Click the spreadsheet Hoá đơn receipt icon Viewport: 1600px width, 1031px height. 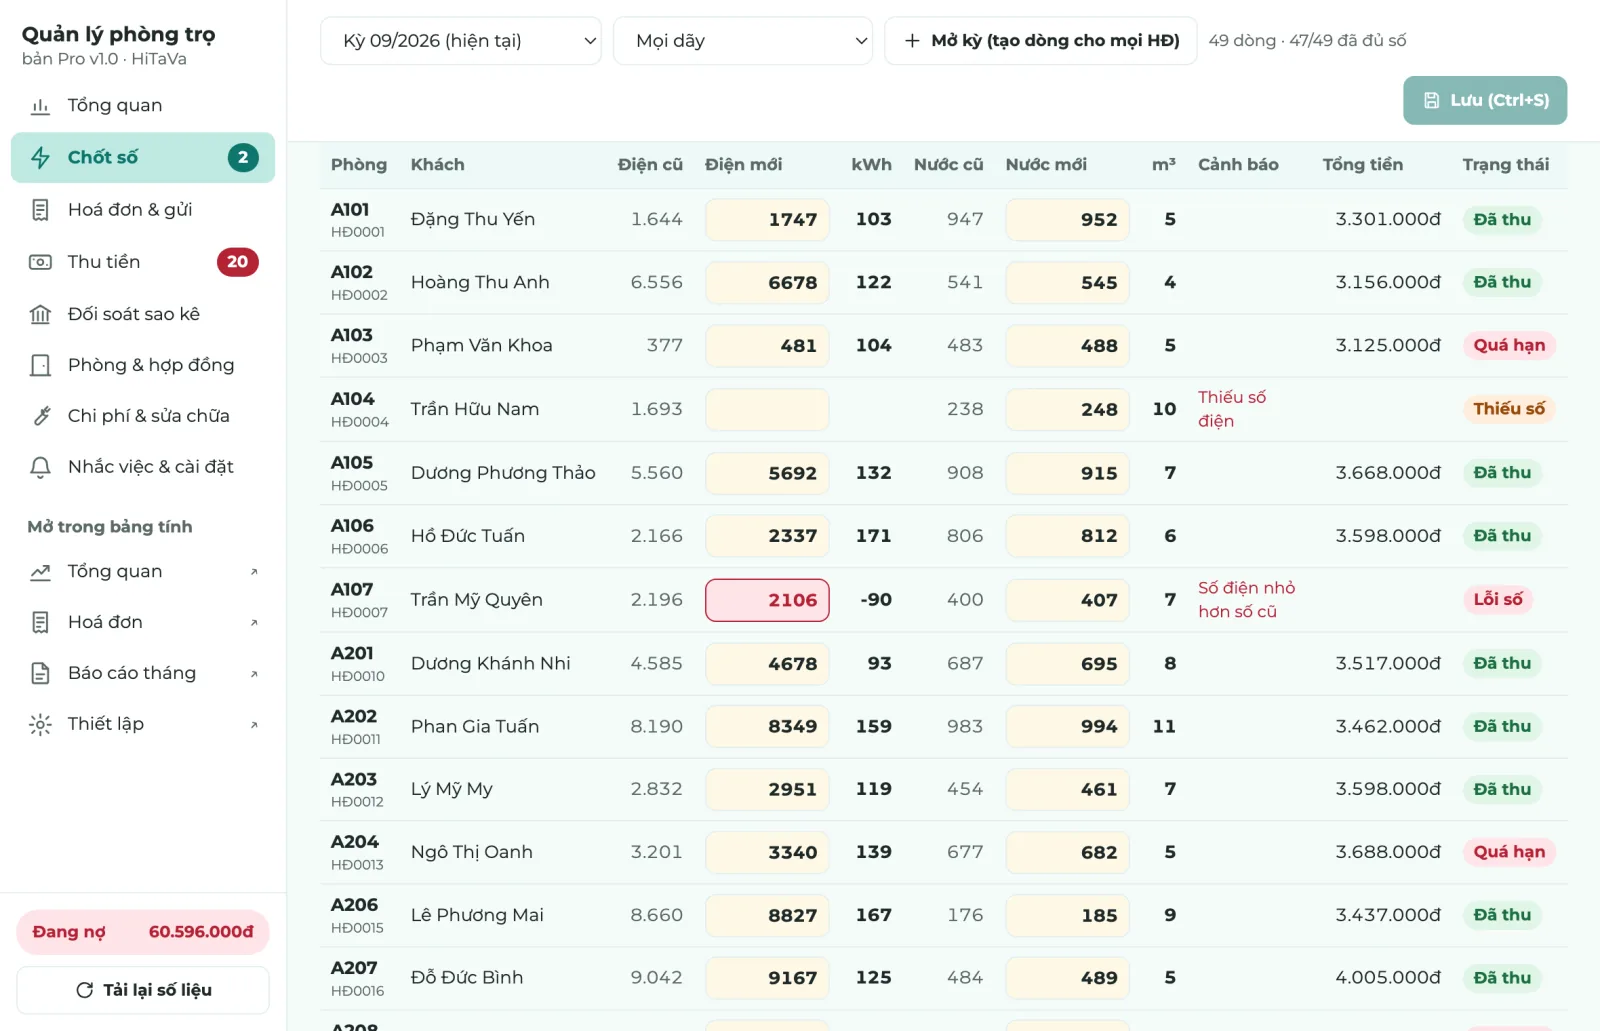40,622
